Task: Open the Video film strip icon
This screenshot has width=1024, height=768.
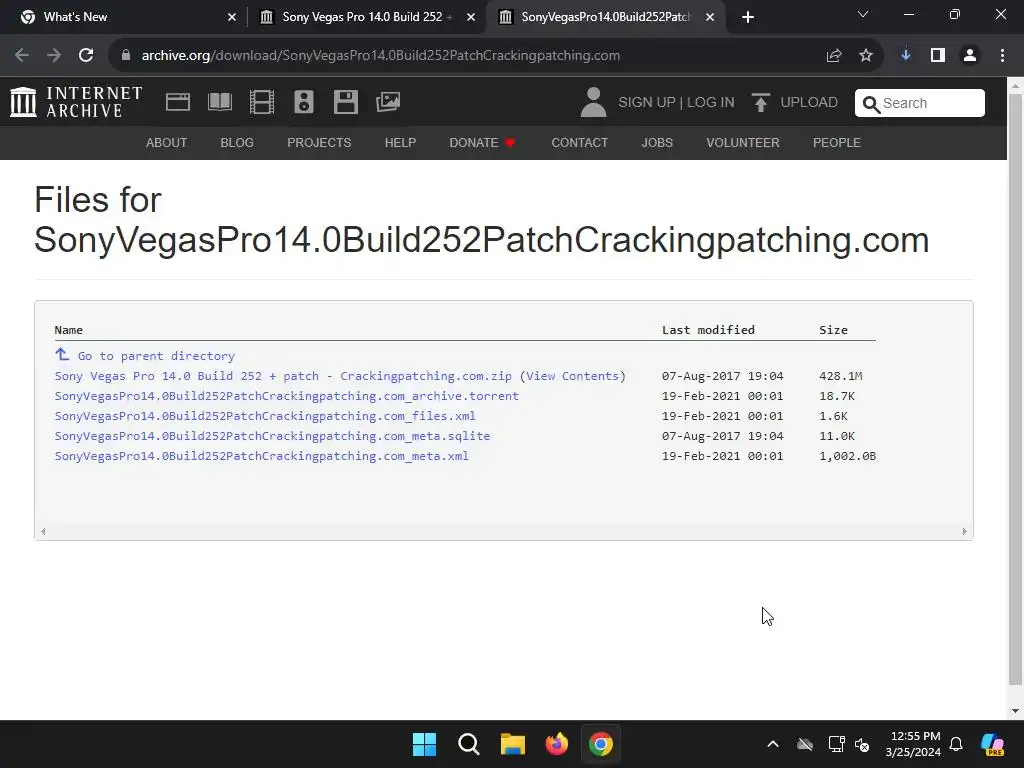Action: click(262, 102)
